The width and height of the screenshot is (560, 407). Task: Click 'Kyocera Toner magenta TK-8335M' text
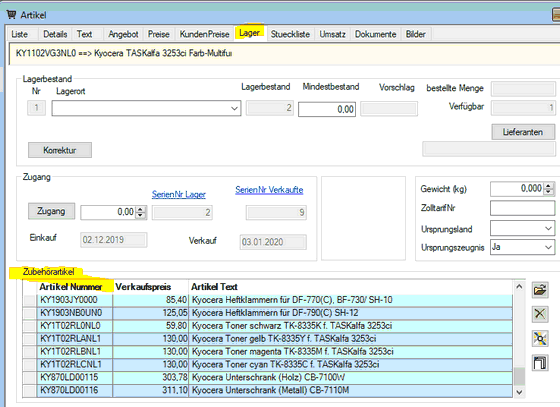point(292,351)
